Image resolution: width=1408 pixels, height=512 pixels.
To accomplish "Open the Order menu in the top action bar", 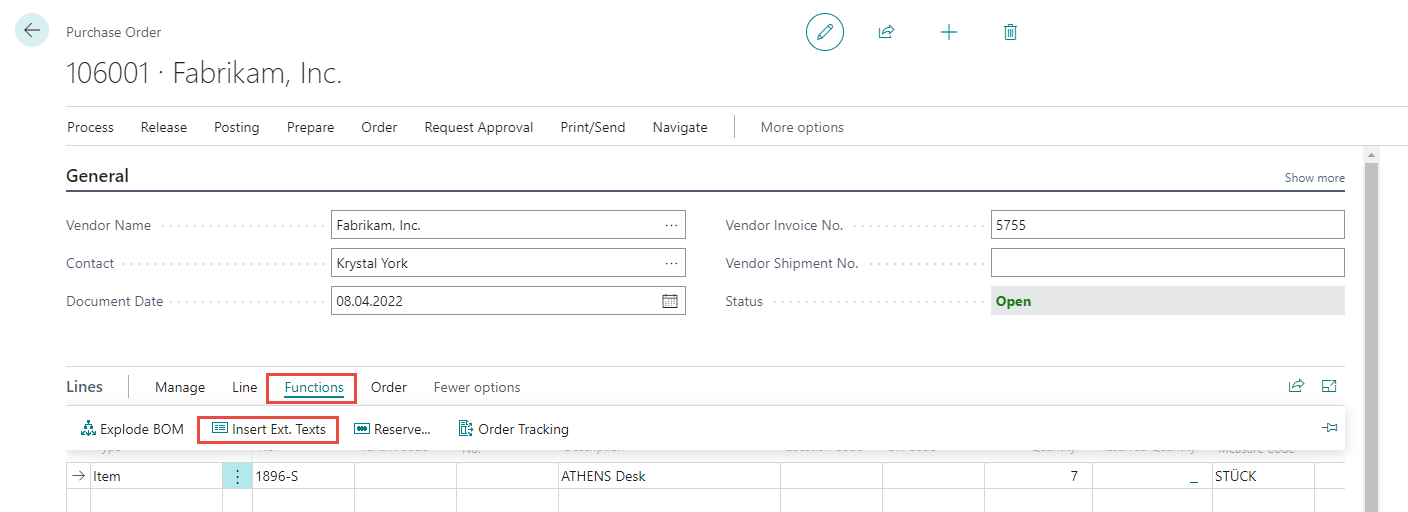I will [x=379, y=127].
